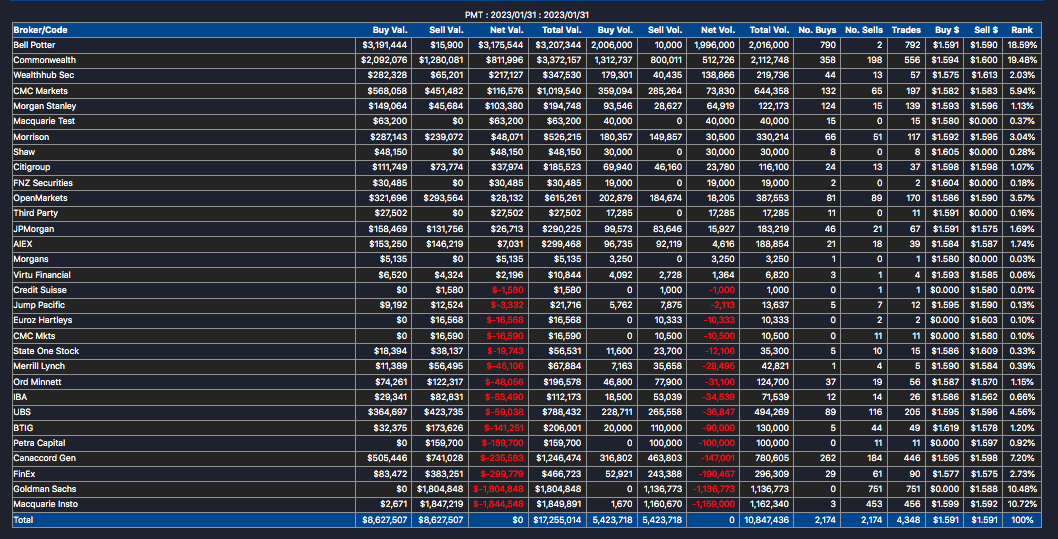Click the Buy $ column header
This screenshot has height=539, width=1058.
[947, 30]
